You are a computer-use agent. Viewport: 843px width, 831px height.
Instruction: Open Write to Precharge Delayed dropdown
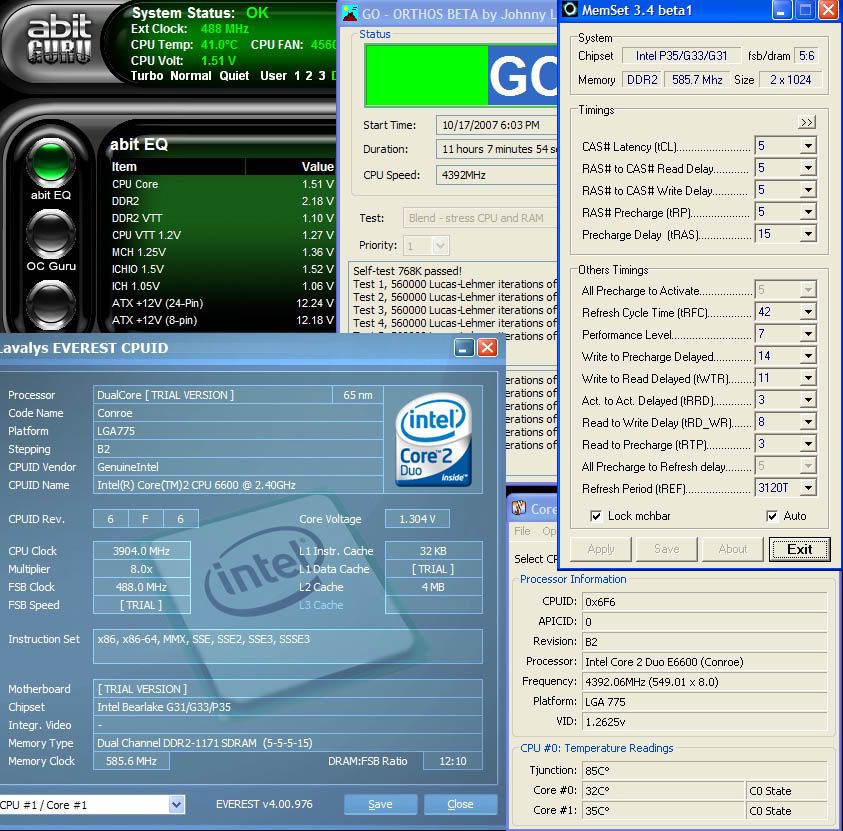(x=808, y=356)
